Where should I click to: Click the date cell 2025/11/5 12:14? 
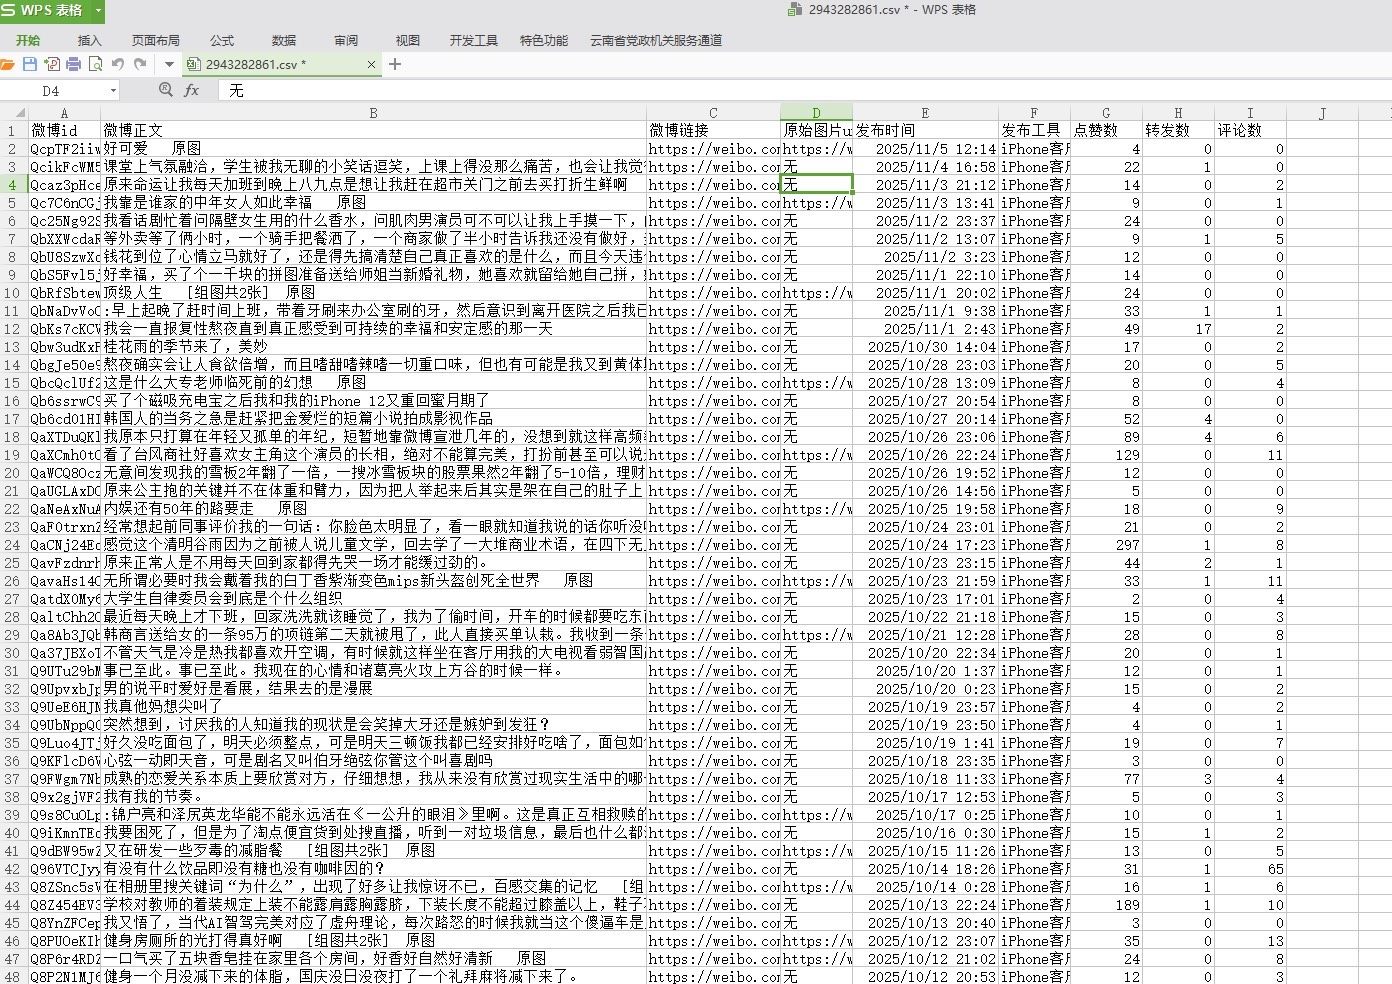coord(925,149)
